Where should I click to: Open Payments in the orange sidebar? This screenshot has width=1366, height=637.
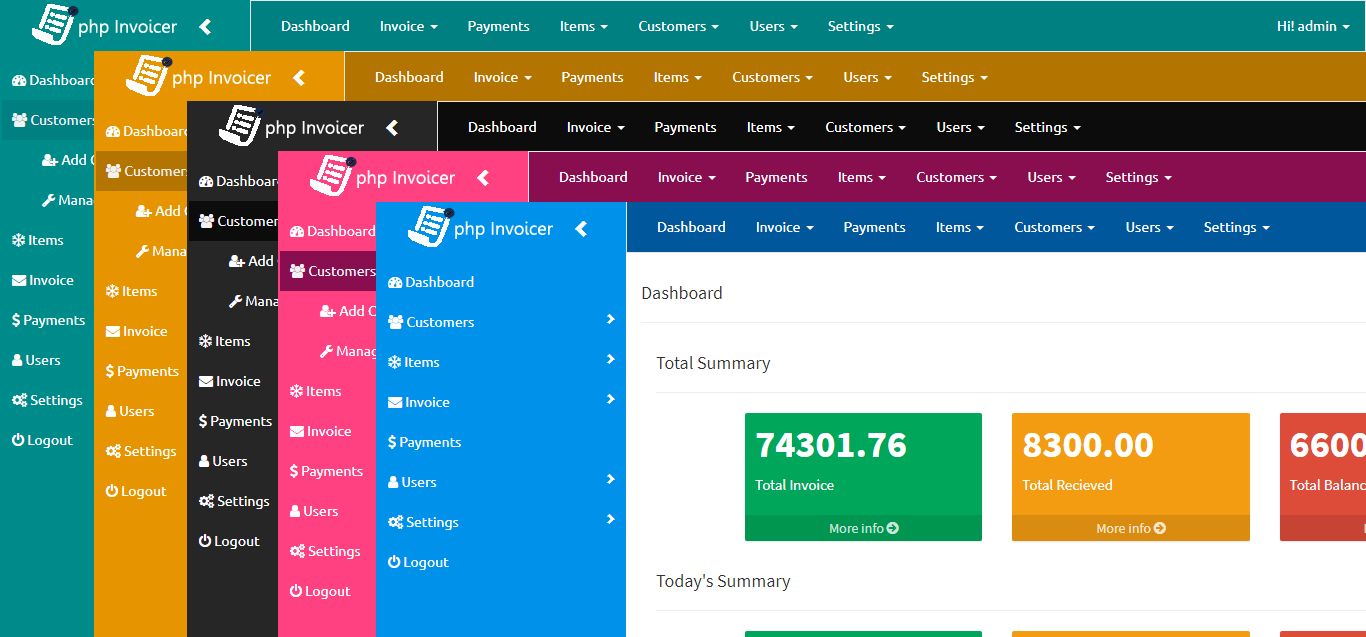point(141,371)
